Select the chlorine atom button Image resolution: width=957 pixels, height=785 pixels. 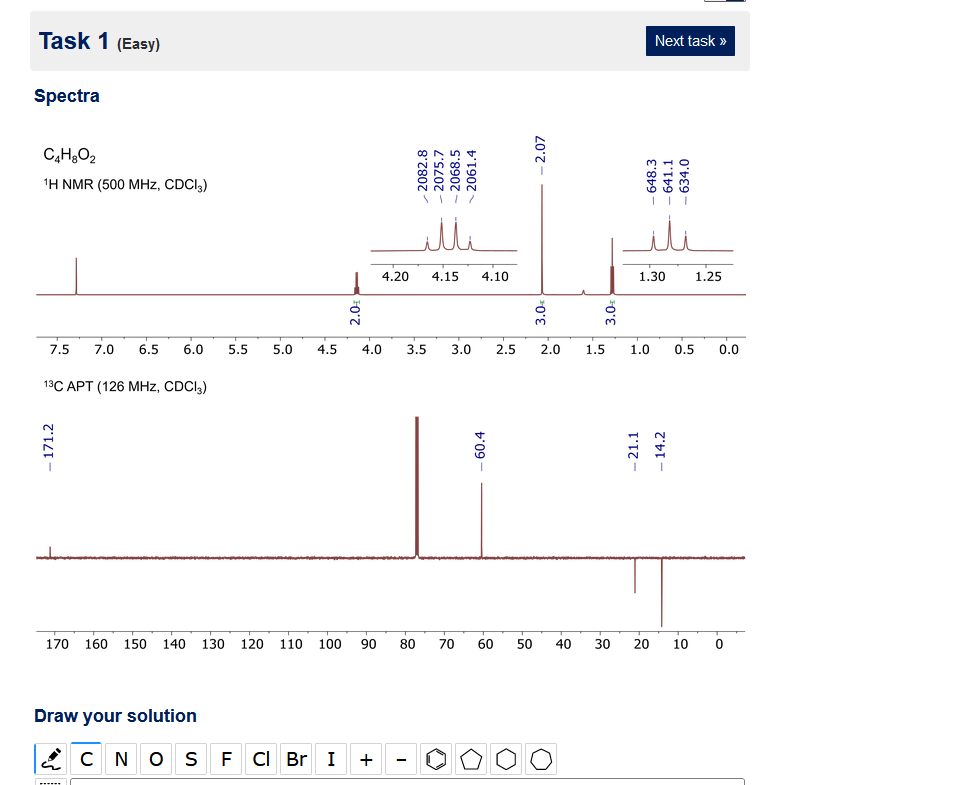click(x=261, y=759)
